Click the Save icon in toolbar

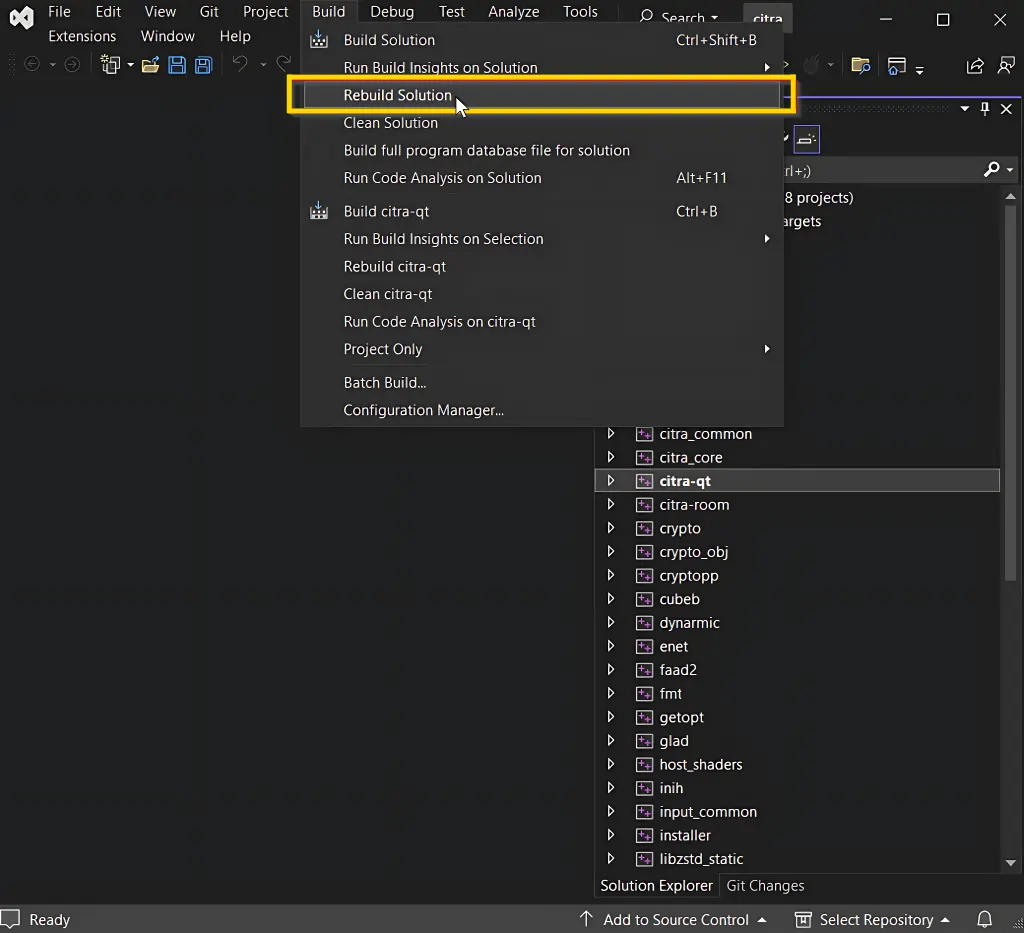pos(177,65)
